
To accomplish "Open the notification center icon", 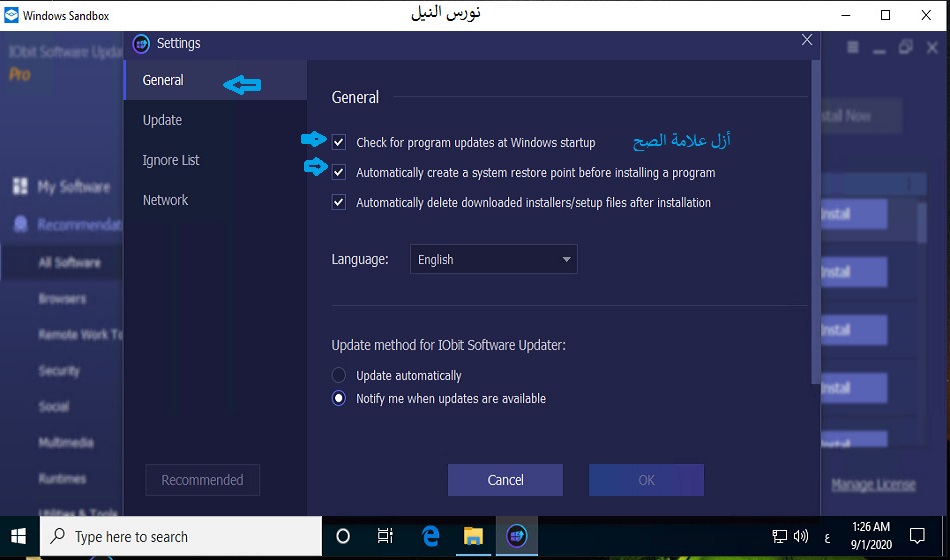I will tap(917, 536).
